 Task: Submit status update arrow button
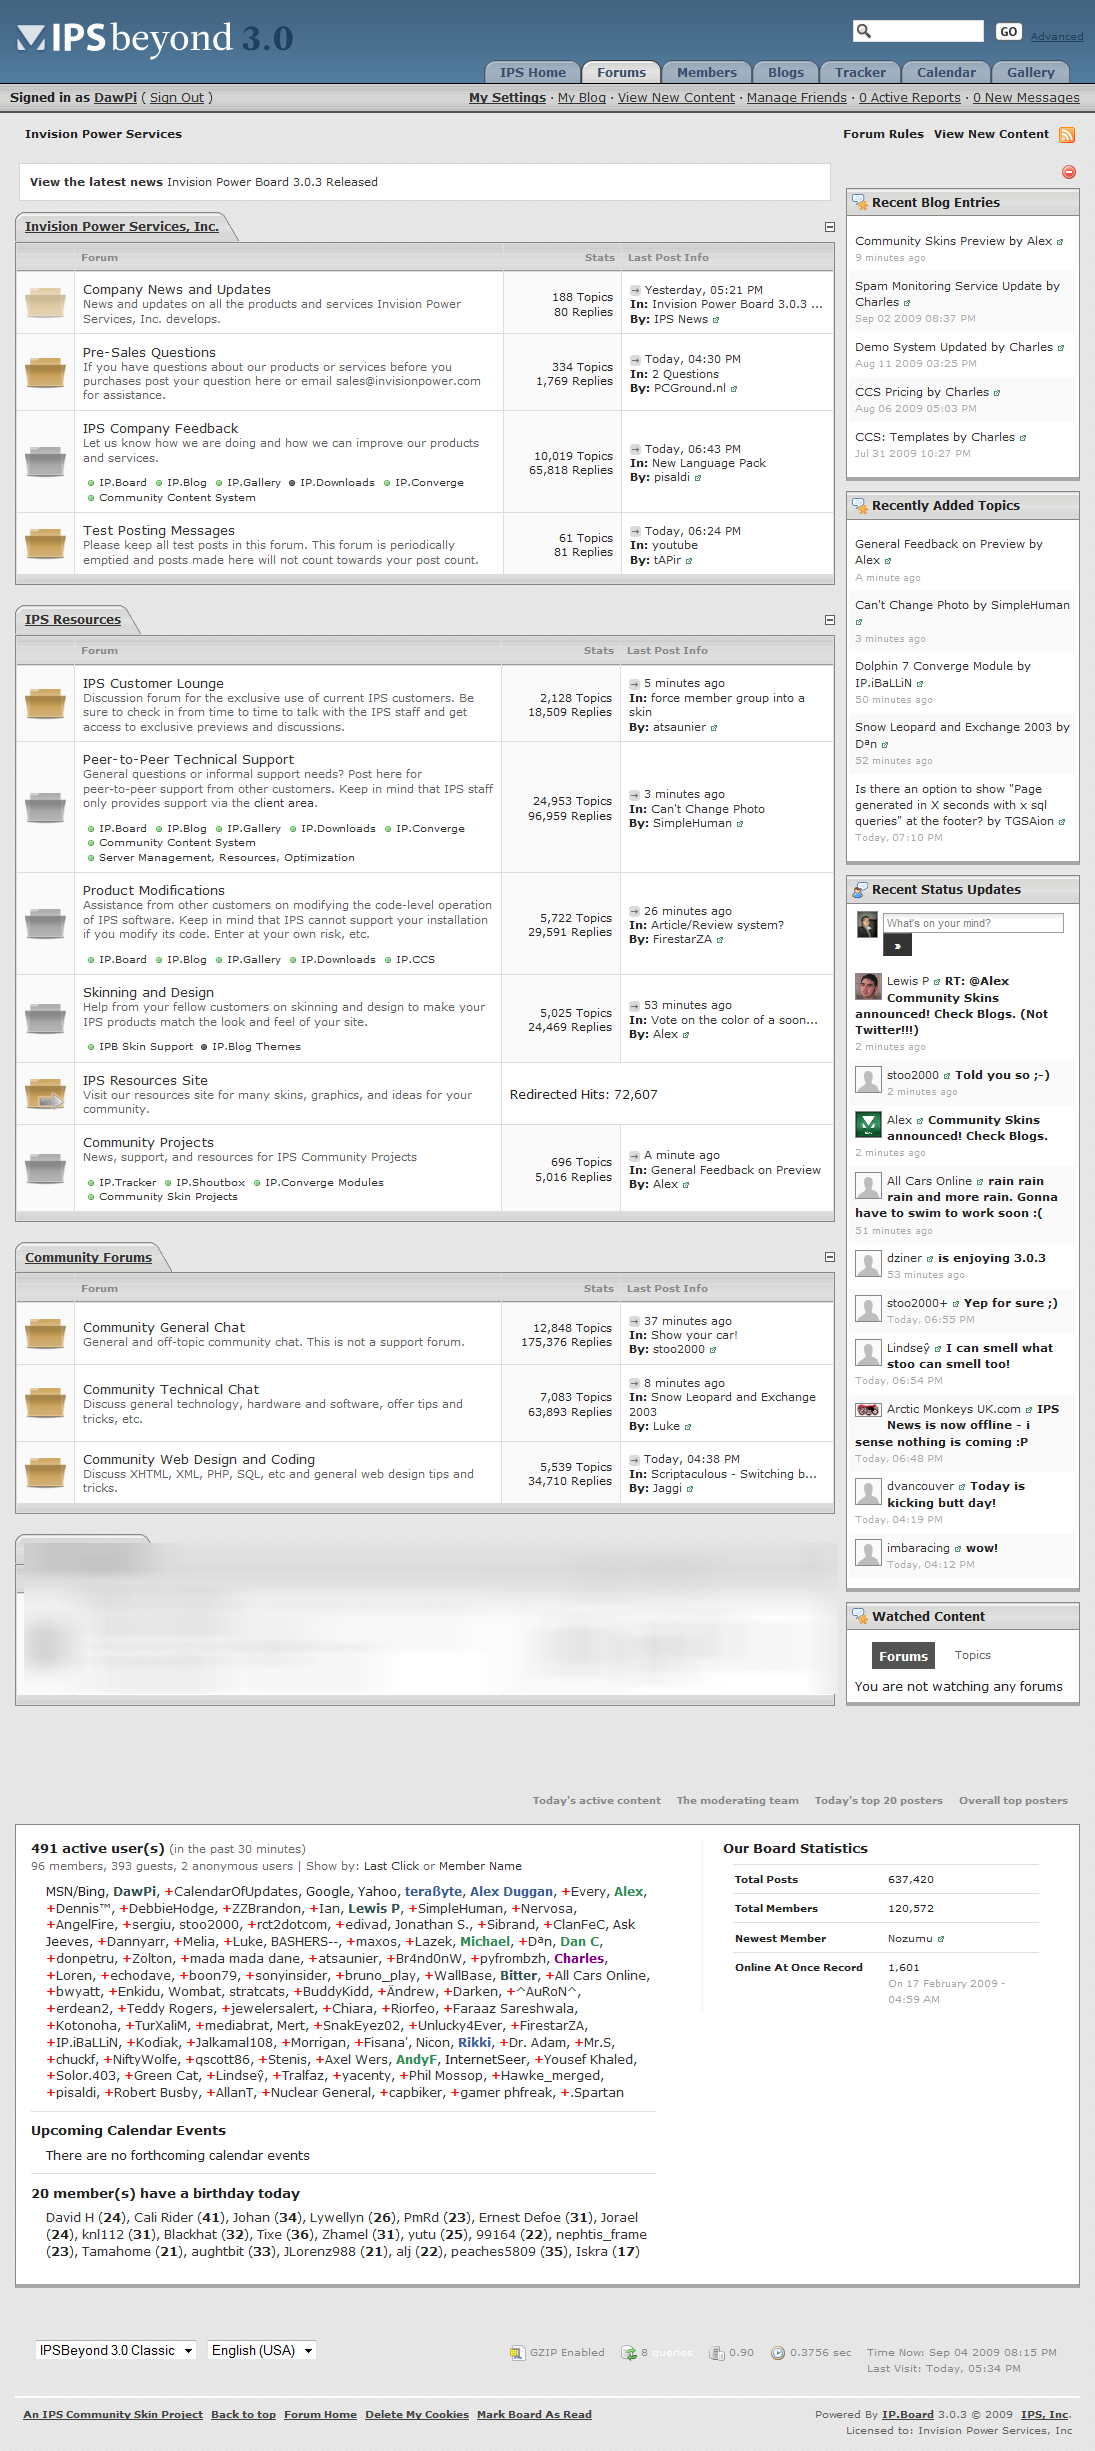tap(897, 945)
